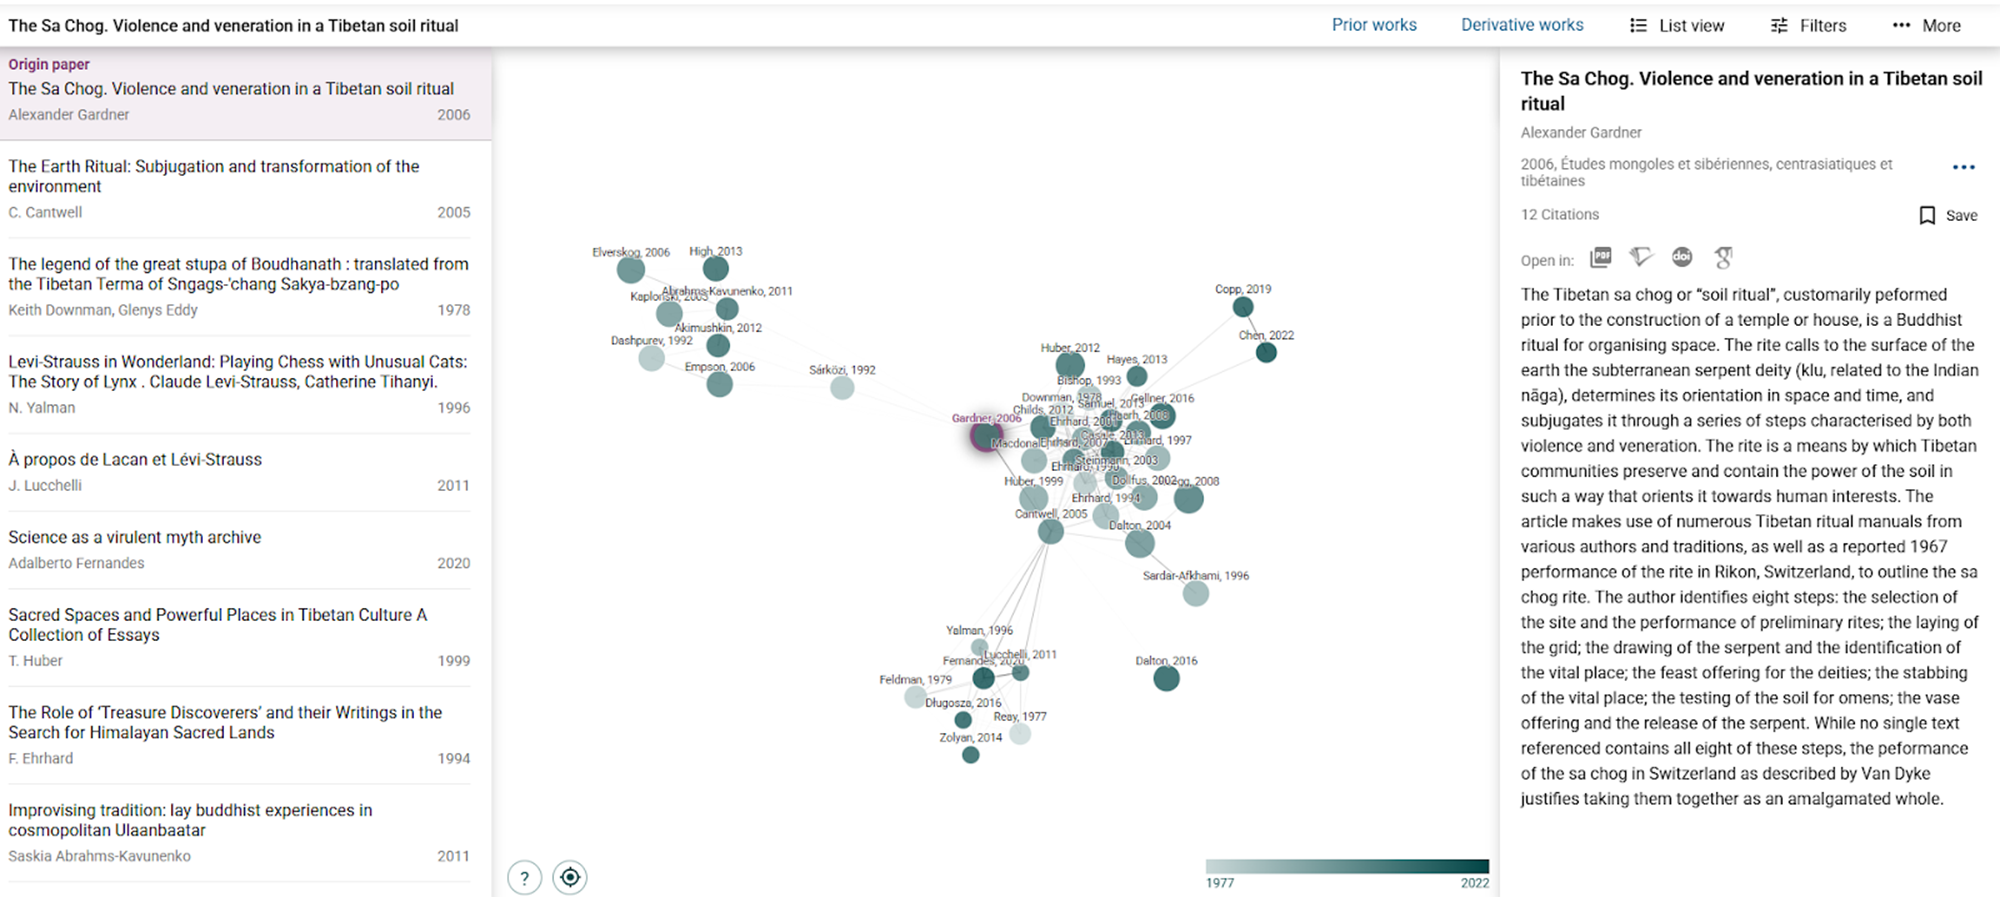Open paper in Semantic Scholar
Screen dimensions: 2000x897
[x=1641, y=258]
